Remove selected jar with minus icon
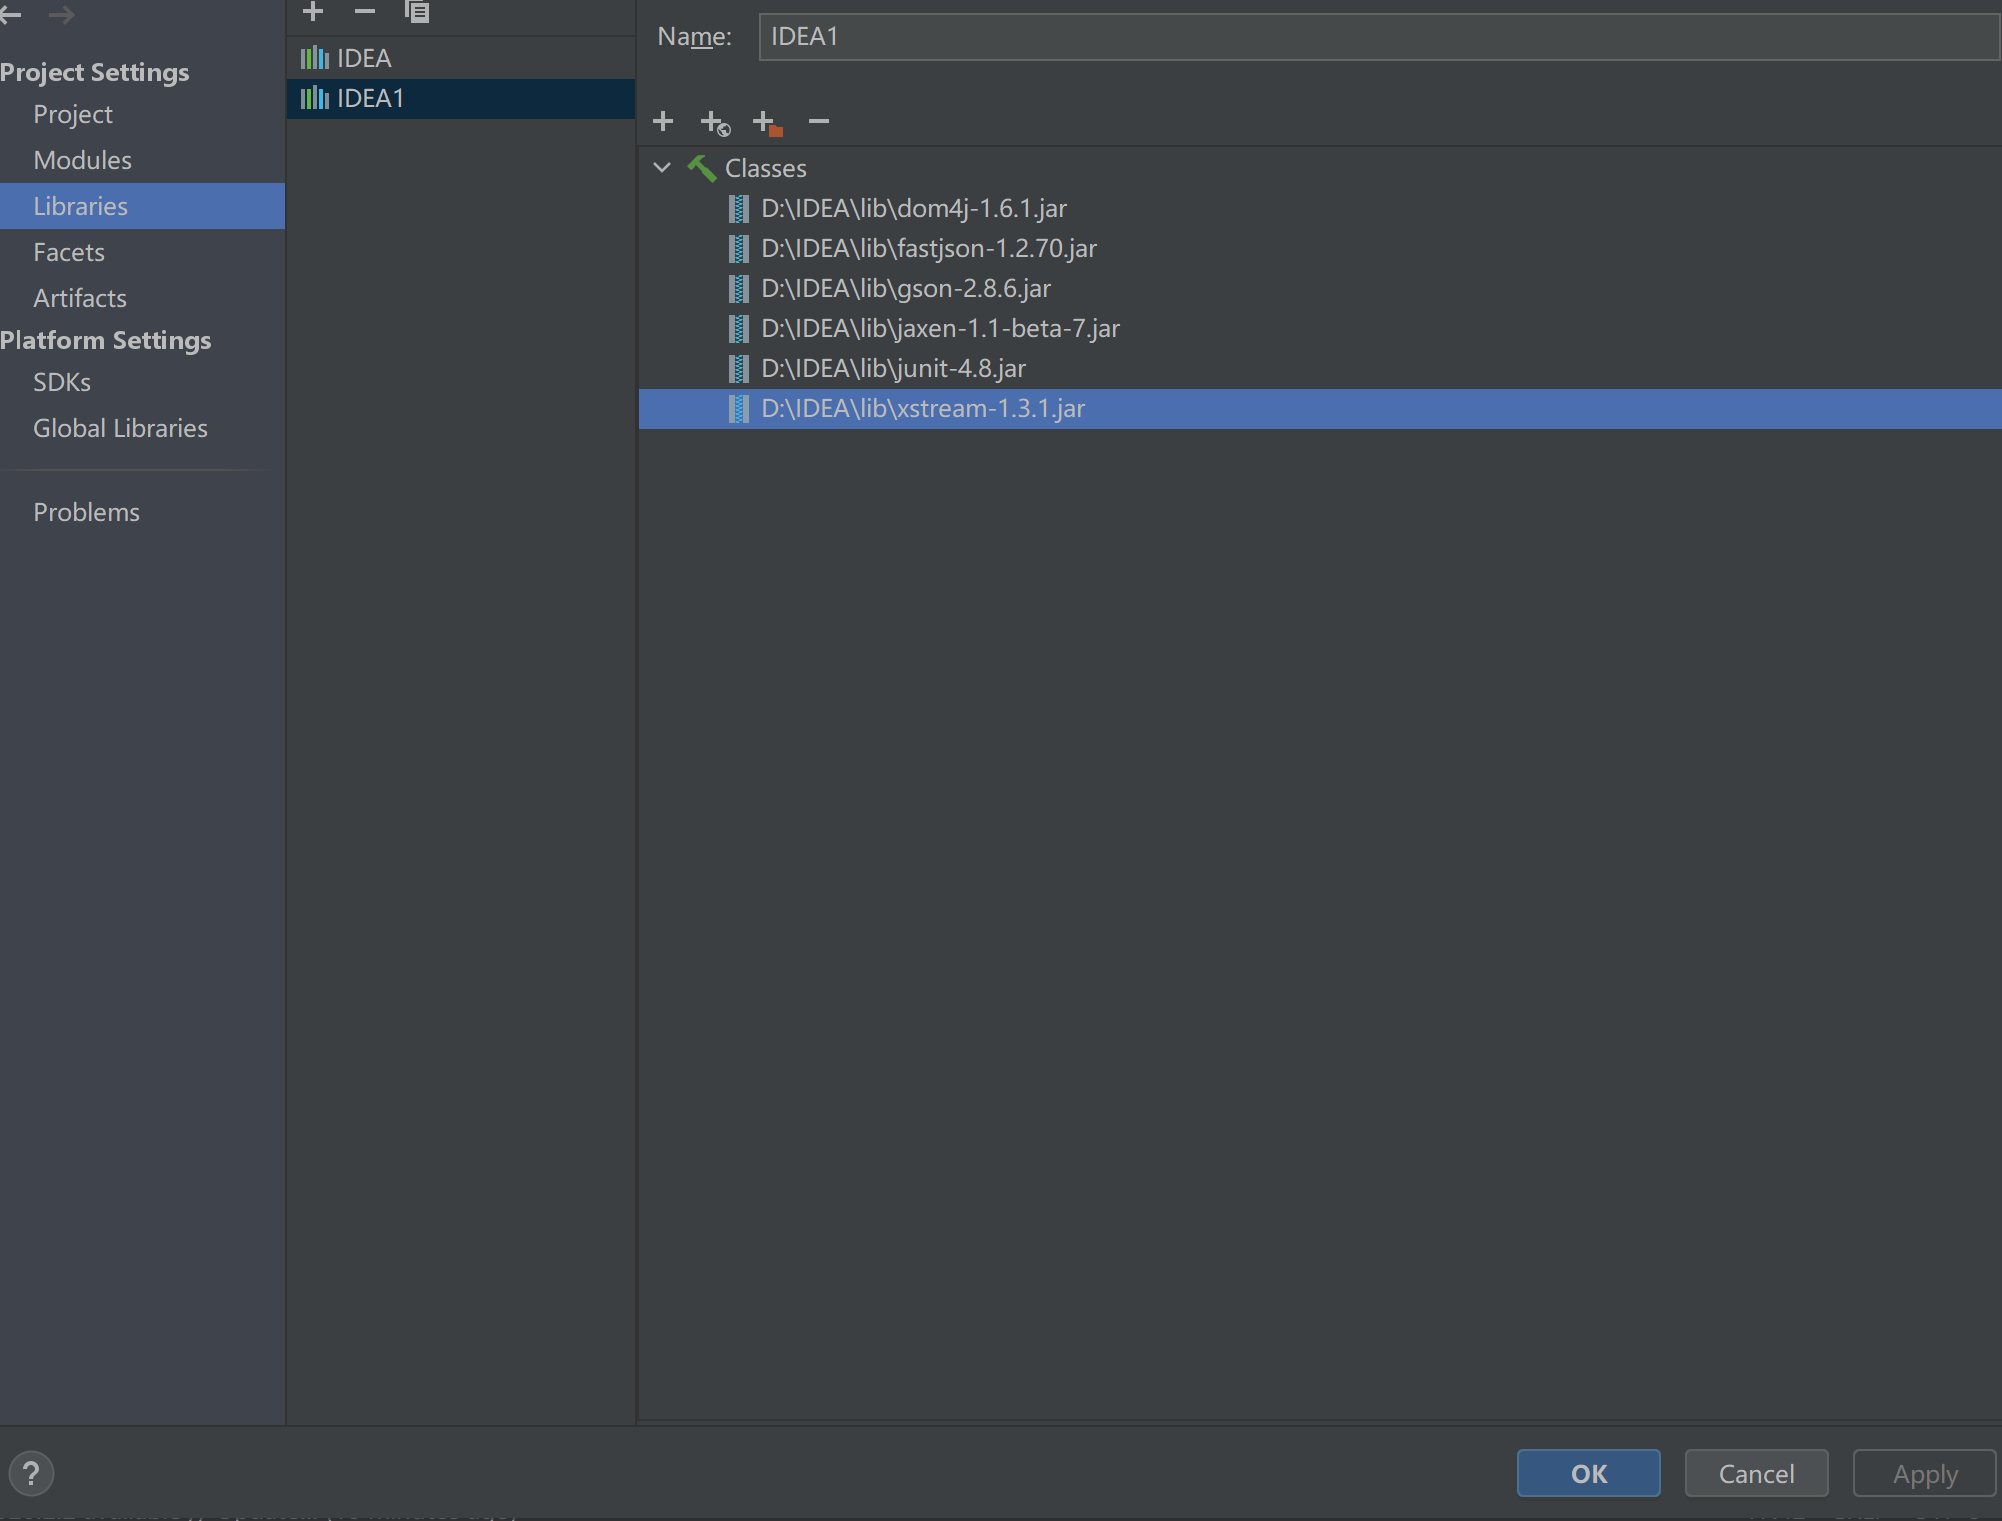This screenshot has height=1521, width=2002. coord(819,121)
